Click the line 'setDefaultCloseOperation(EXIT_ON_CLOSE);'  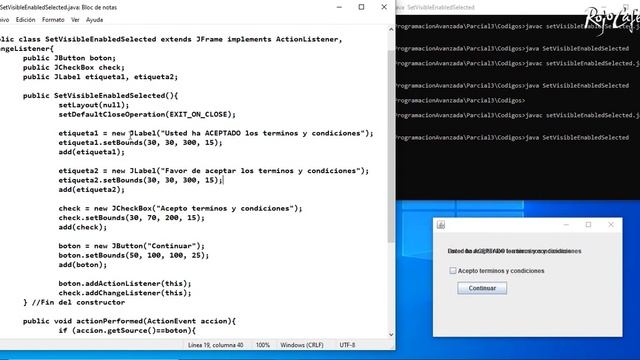[x=147, y=114]
